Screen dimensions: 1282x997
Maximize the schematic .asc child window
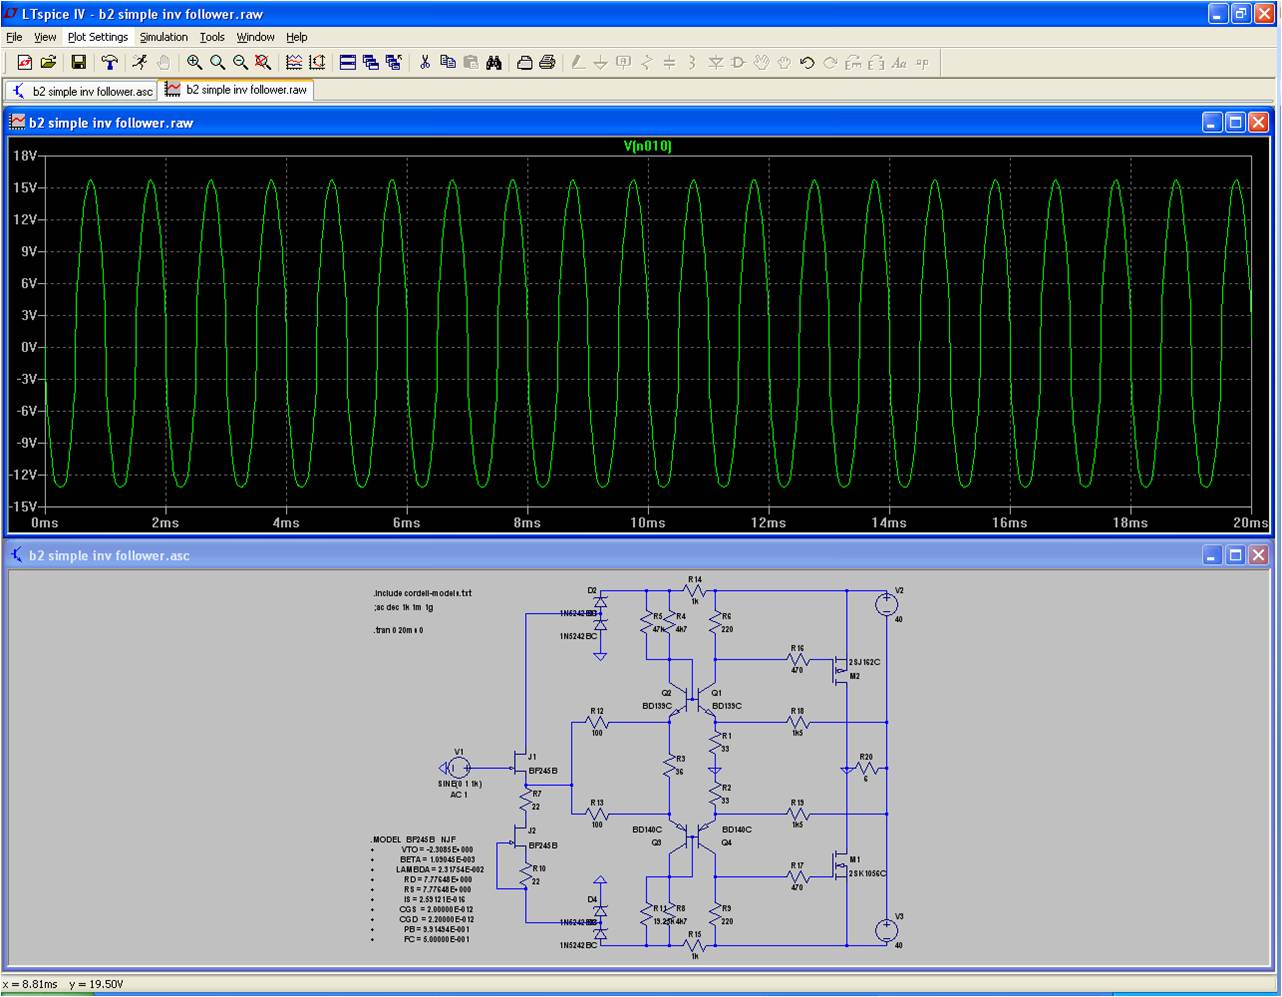pos(1235,555)
